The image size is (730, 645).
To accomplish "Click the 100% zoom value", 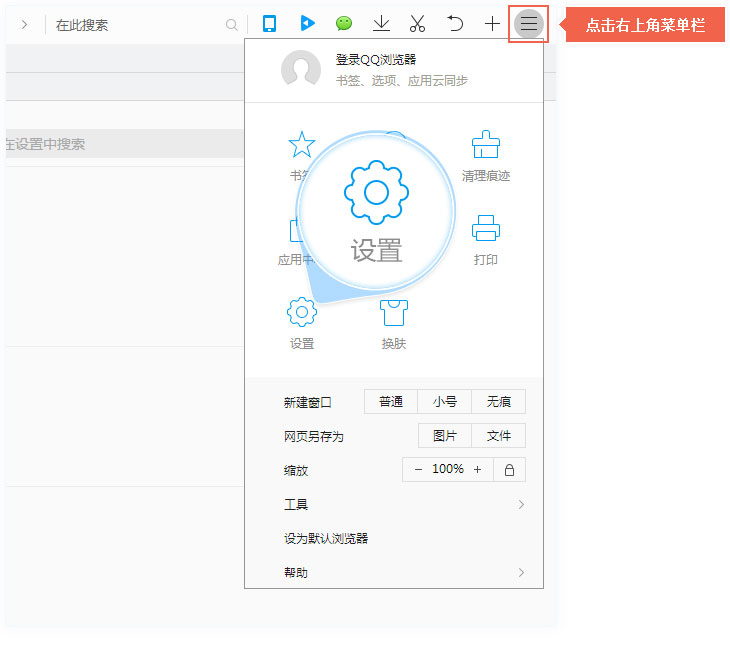I will click(x=447, y=469).
